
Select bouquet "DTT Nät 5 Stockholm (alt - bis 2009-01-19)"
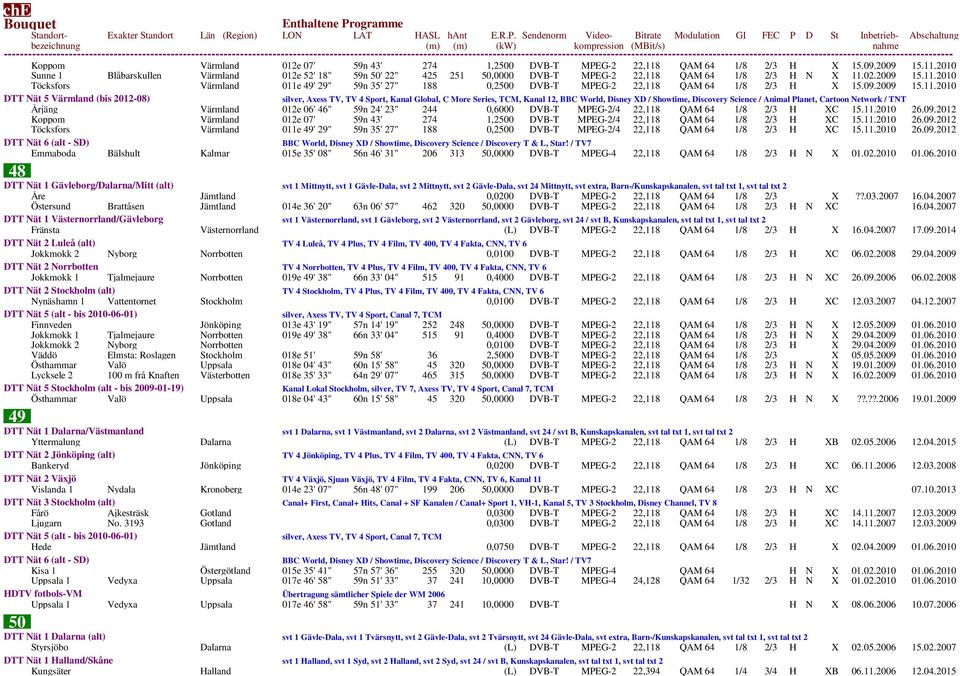click(x=94, y=388)
